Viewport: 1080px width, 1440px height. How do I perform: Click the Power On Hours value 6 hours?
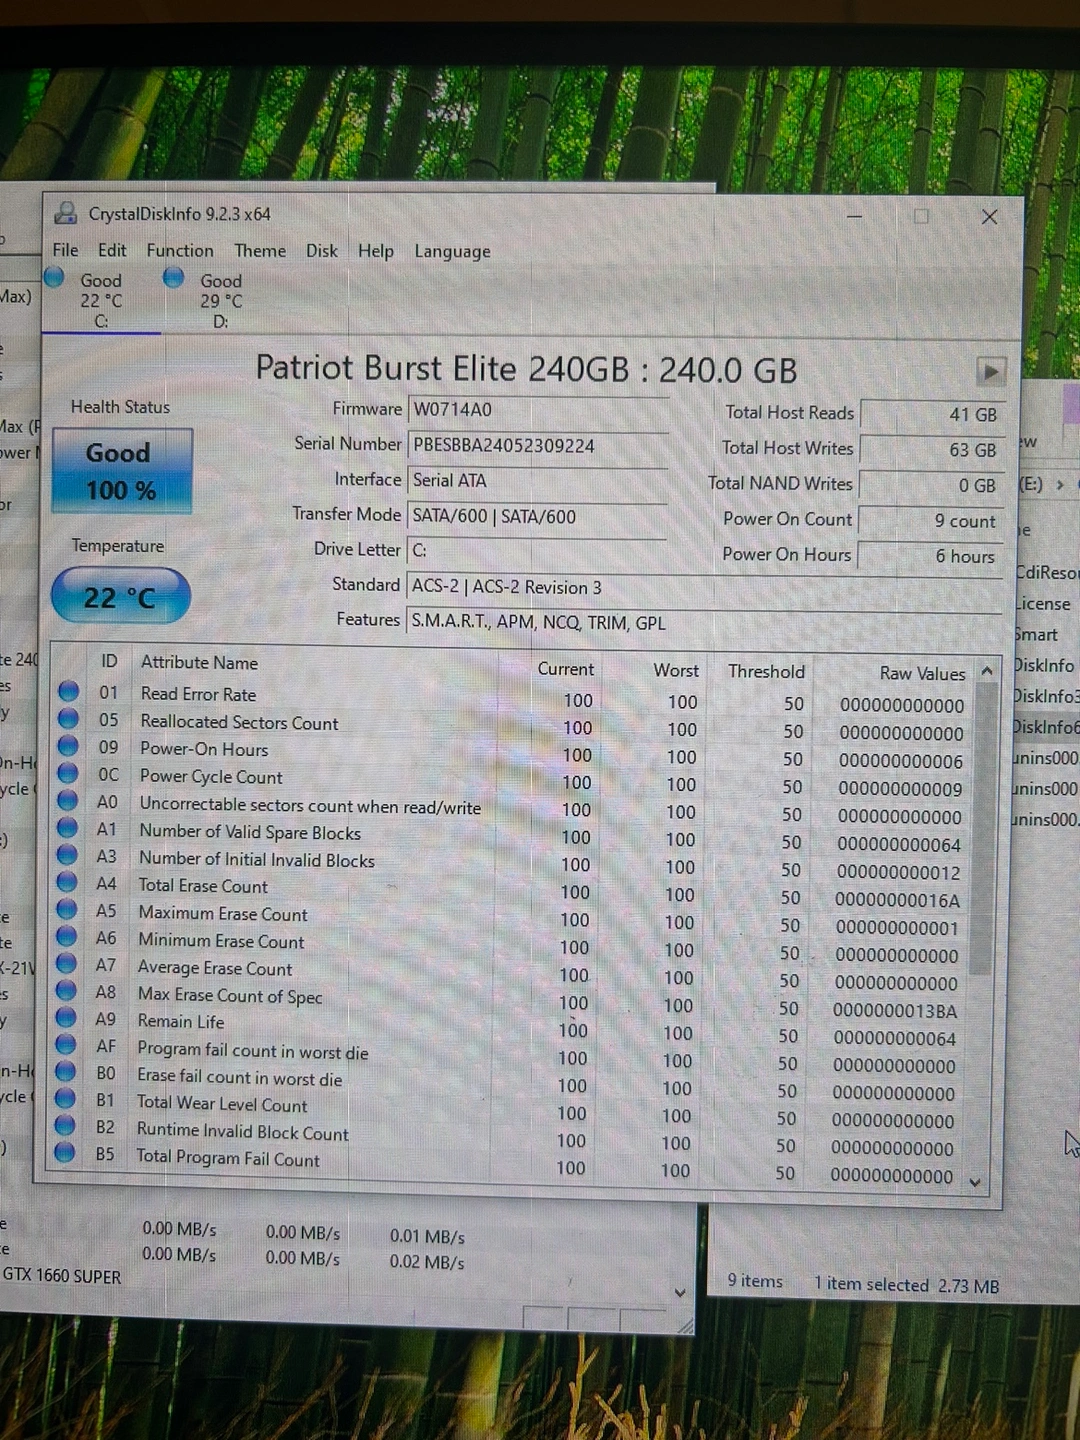click(x=929, y=556)
